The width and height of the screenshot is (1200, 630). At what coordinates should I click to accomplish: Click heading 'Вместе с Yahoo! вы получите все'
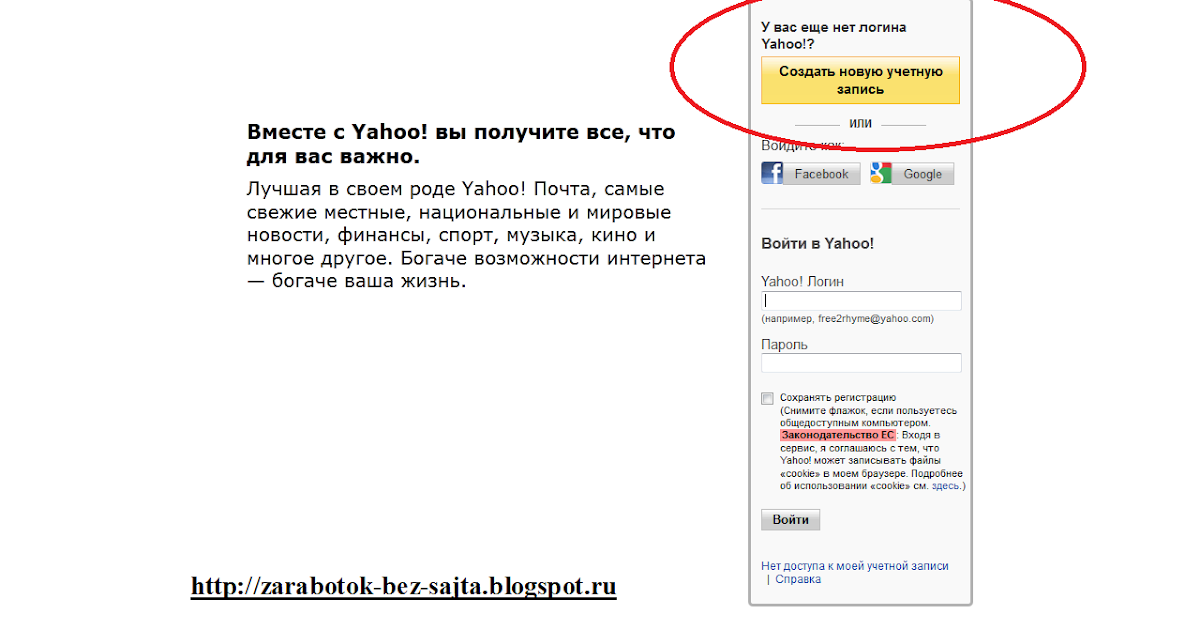[461, 144]
